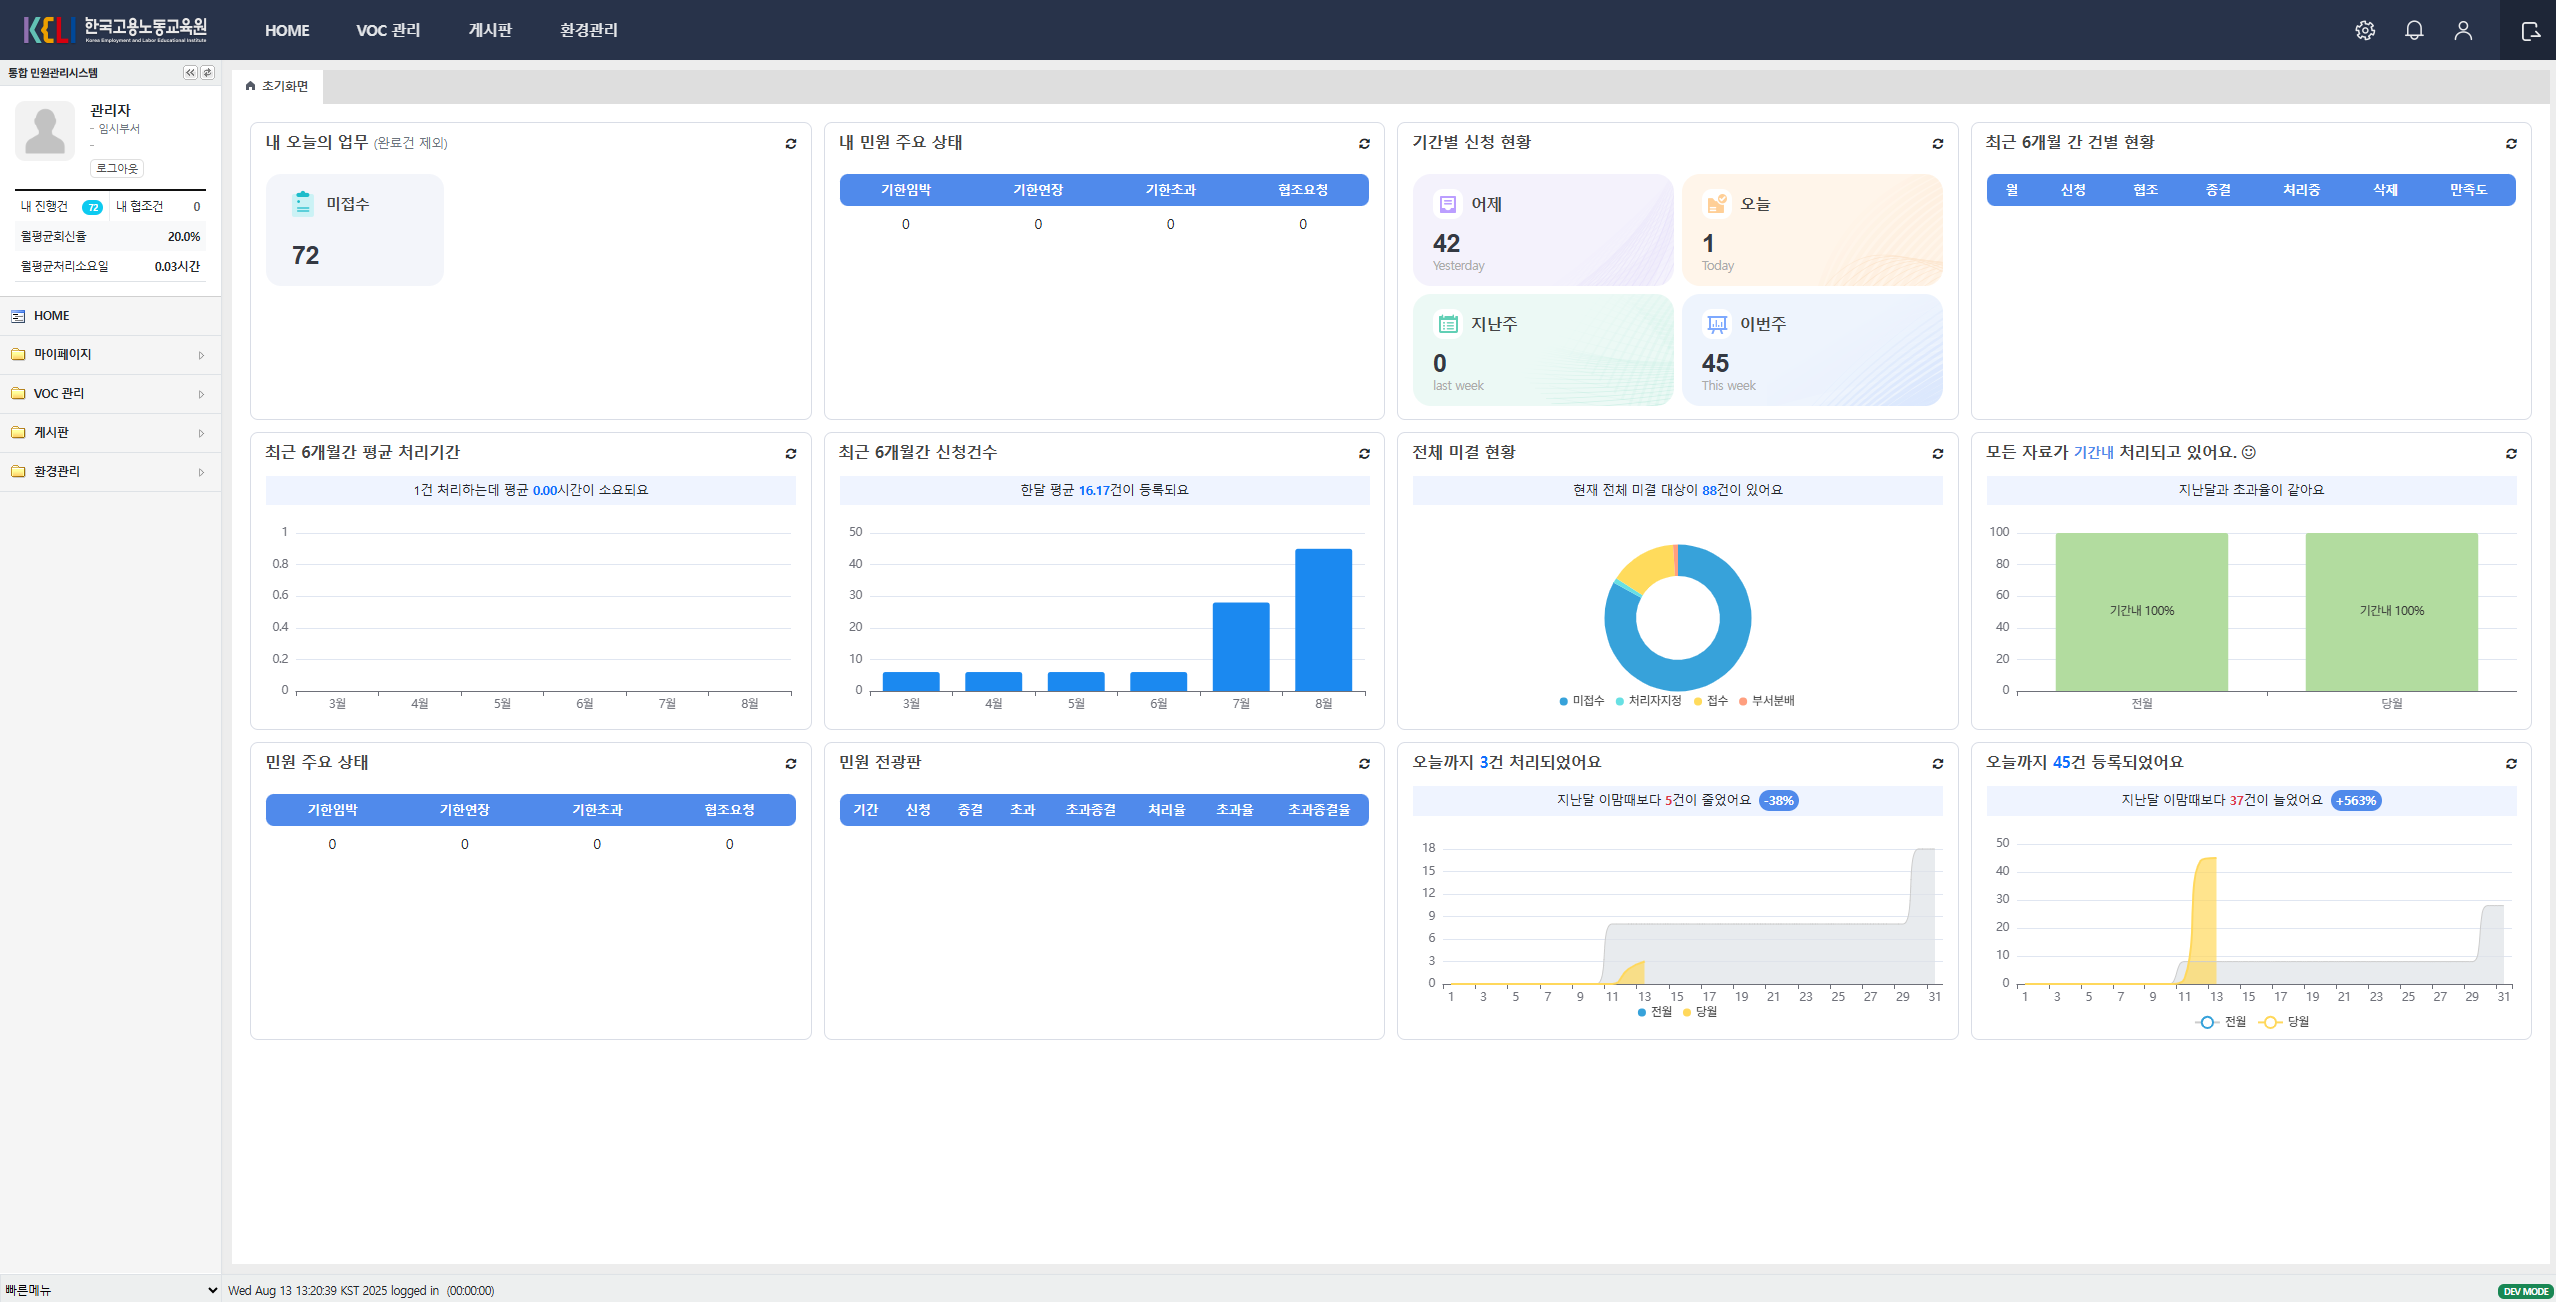Viewport: 2556px width, 1302px height.
Task: Open the user profile icon in header
Action: point(2463,30)
